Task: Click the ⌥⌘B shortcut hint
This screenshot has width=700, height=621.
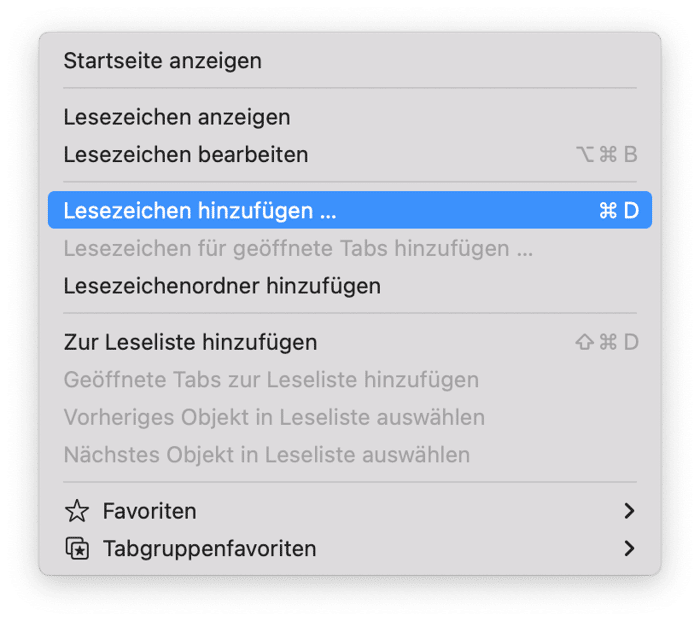Action: click(x=607, y=154)
